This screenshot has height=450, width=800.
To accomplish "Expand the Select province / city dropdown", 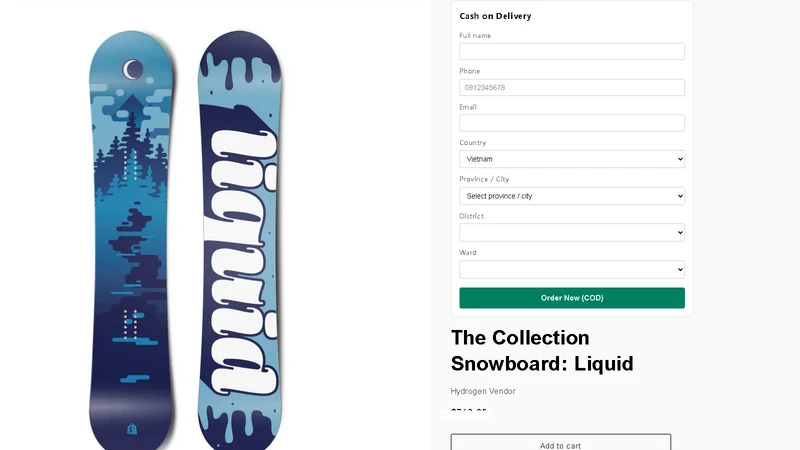I will pyautogui.click(x=571, y=196).
